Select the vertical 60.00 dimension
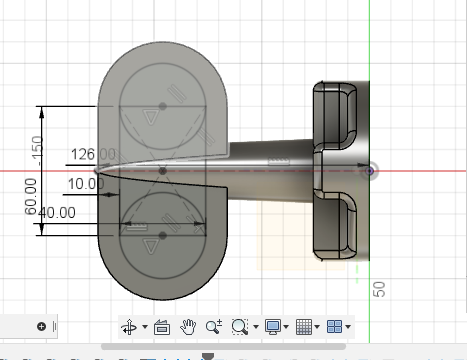This screenshot has width=467, height=360. (31, 196)
